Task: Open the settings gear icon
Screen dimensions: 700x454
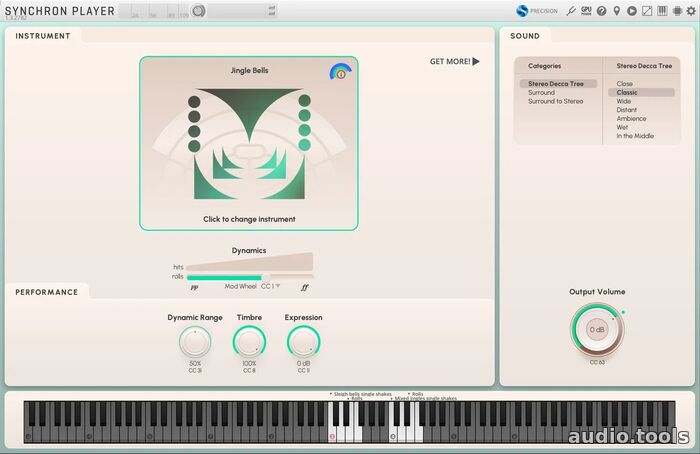Action: click(x=690, y=11)
